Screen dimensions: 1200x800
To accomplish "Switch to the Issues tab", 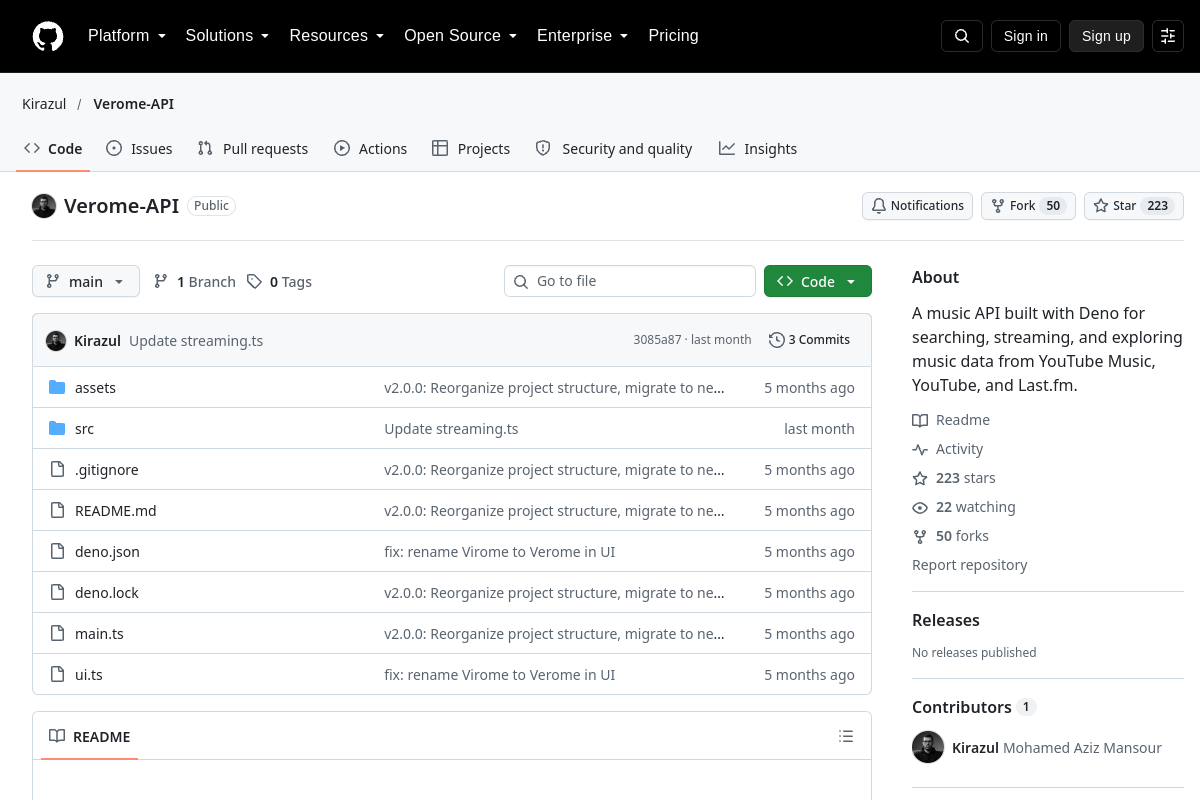I will 139,149.
